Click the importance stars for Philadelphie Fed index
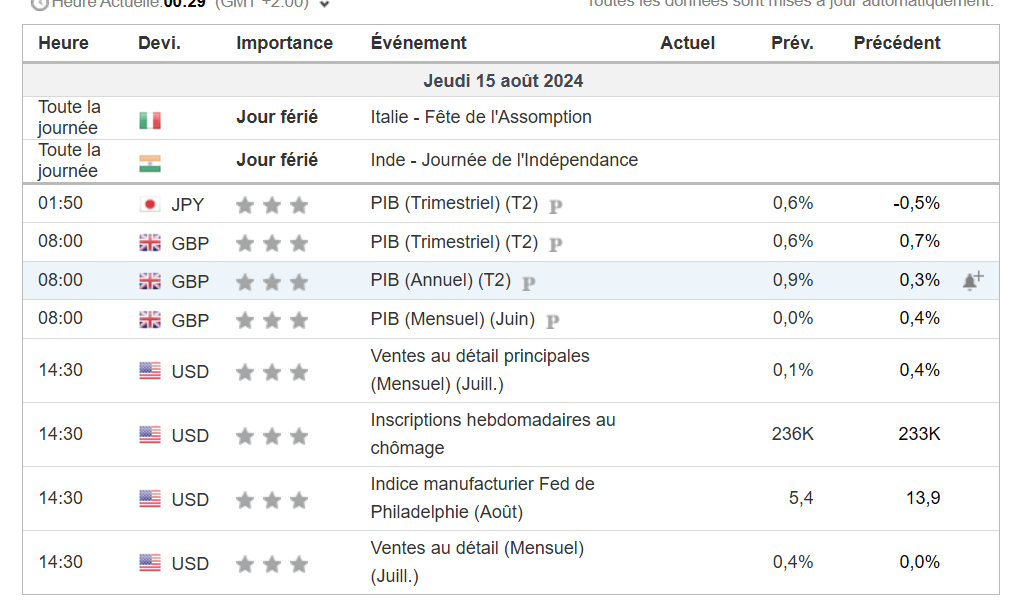The image size is (1019, 604). [272, 500]
